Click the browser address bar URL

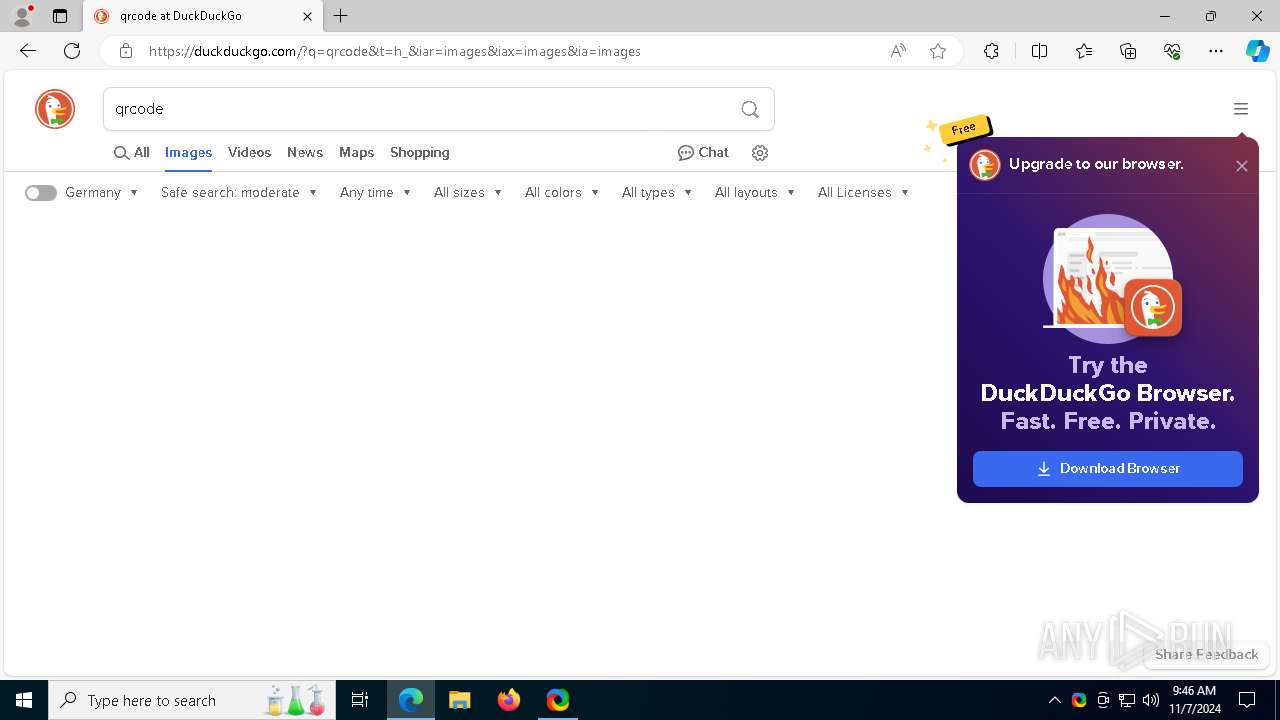395,51
